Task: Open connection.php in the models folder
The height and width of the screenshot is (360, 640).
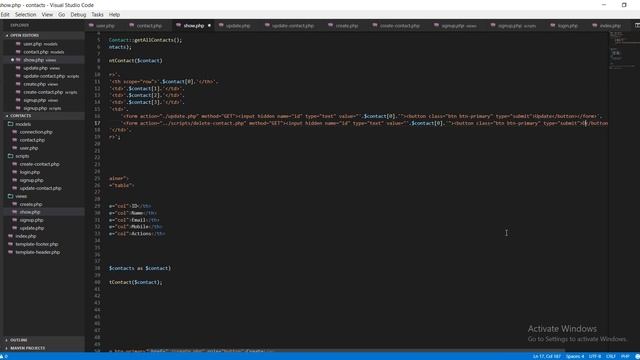Action: click(36, 132)
